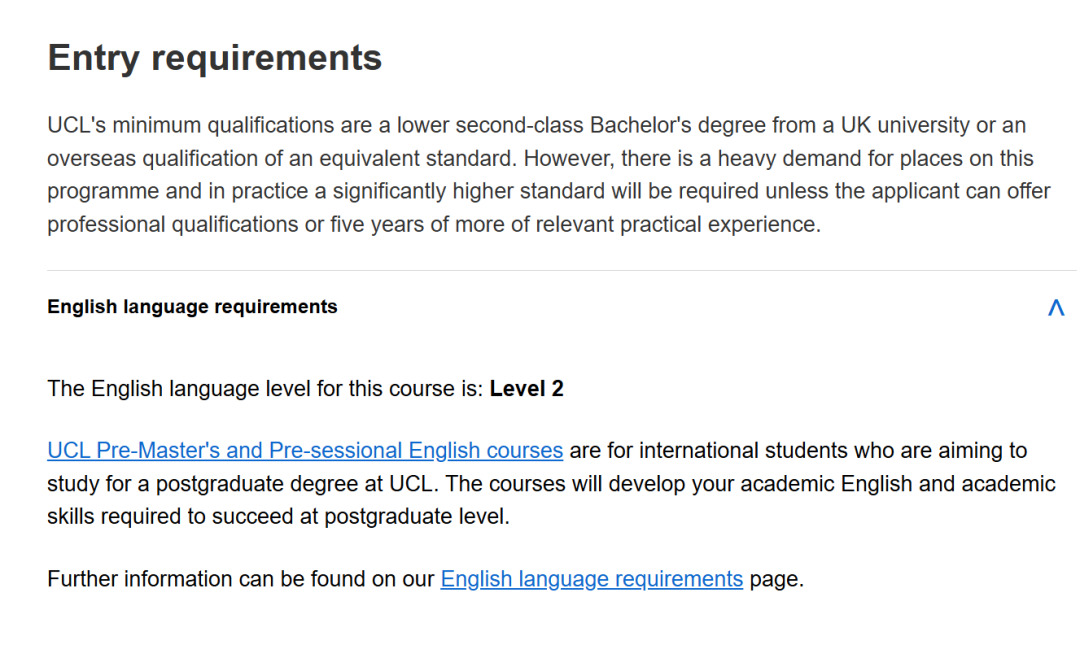Click the bold Level 2 text

pos(526,389)
